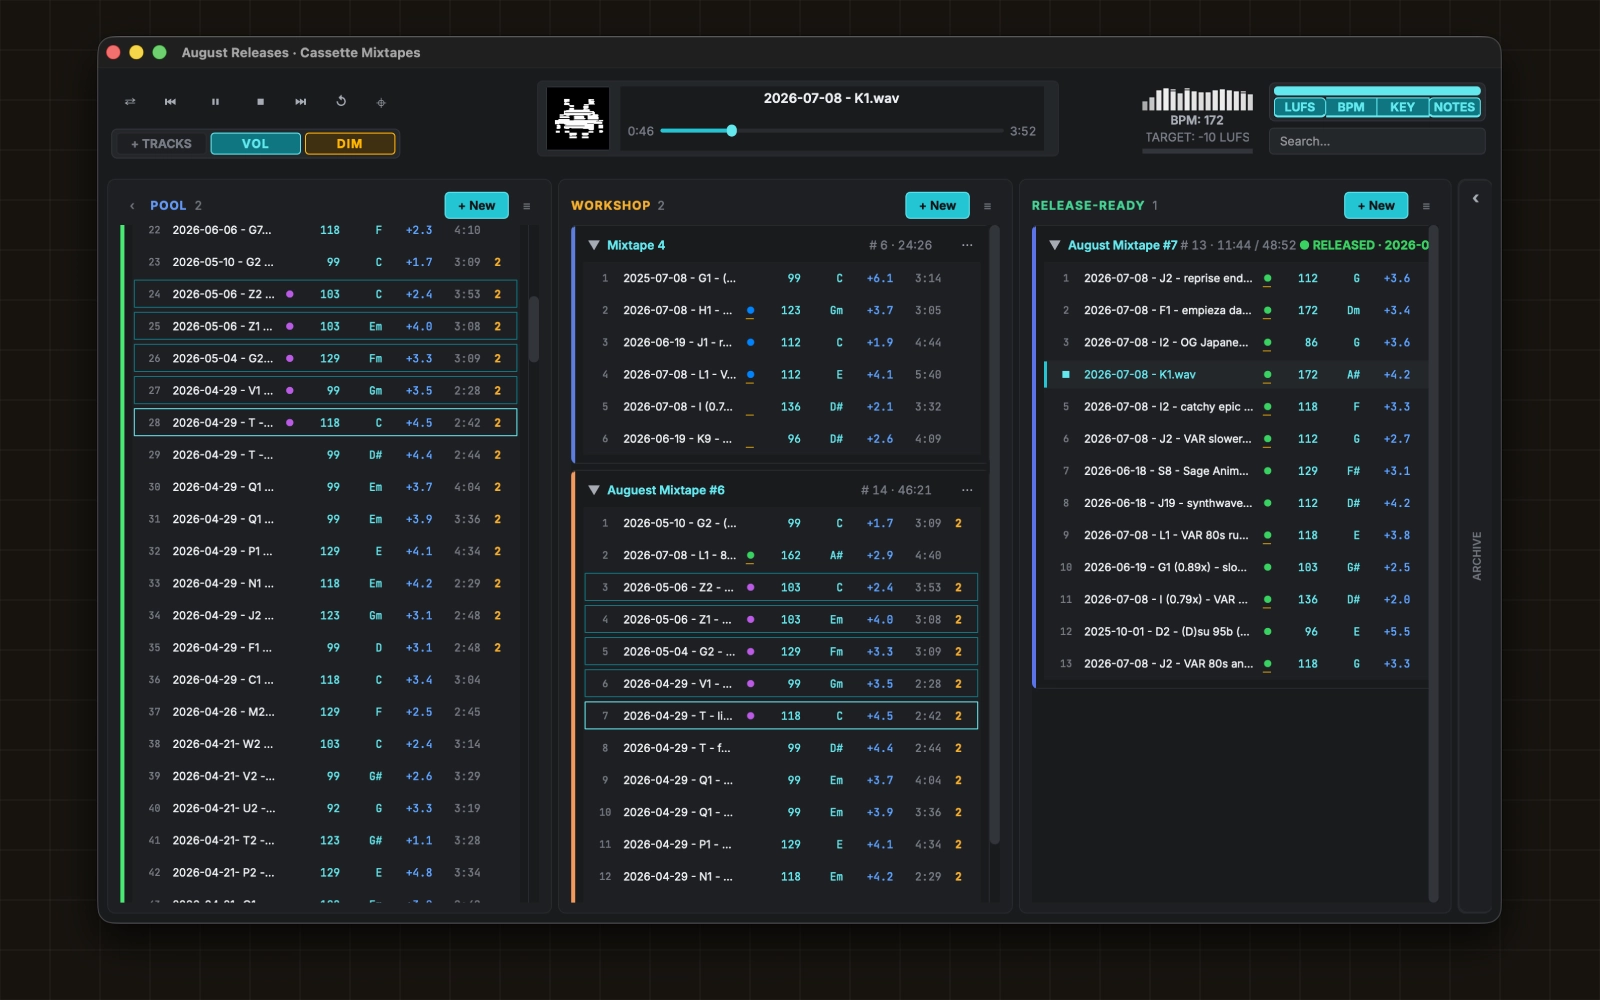The image size is (1600, 1000).
Task: Click the pixel invader album artwork
Action: click(578, 119)
